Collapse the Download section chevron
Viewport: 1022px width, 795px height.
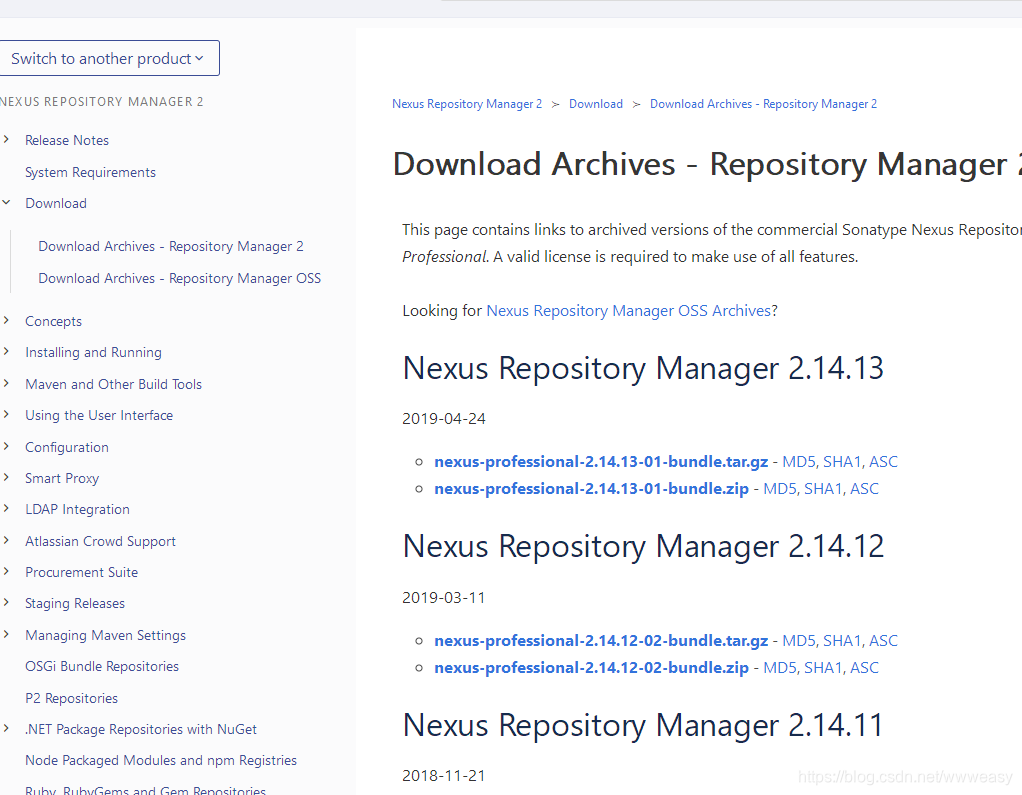coord(7,203)
